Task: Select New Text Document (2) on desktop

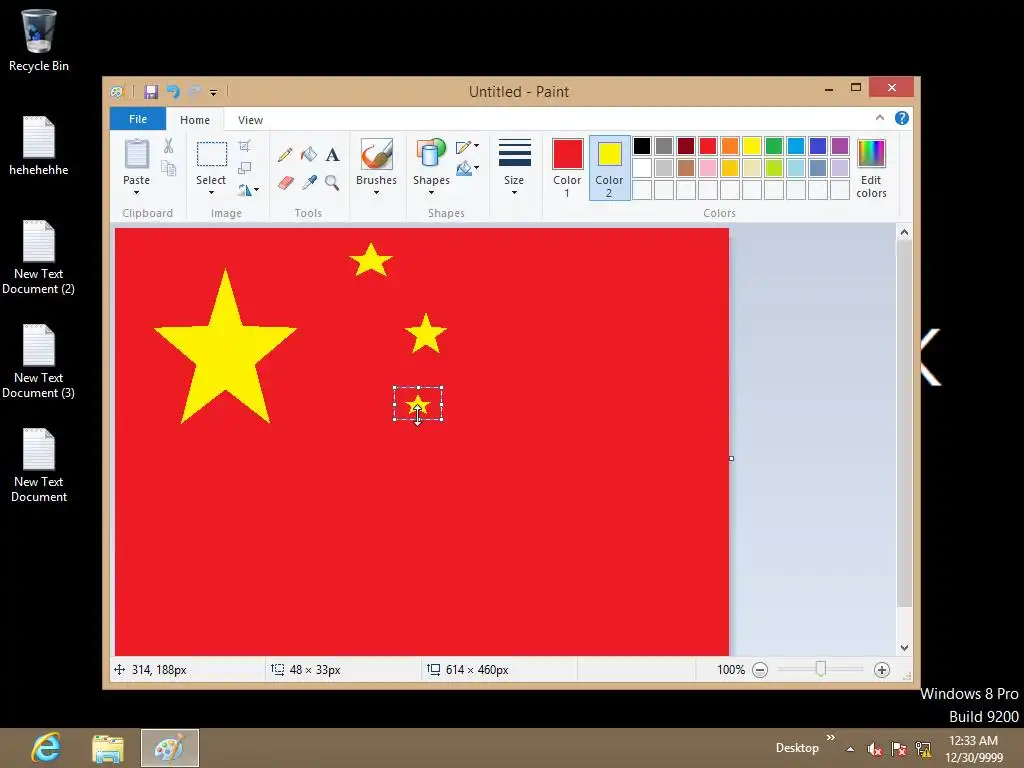Action: tap(39, 257)
